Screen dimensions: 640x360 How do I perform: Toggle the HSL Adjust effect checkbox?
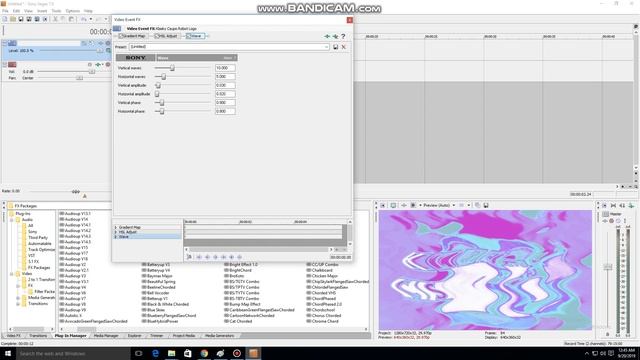point(157,36)
